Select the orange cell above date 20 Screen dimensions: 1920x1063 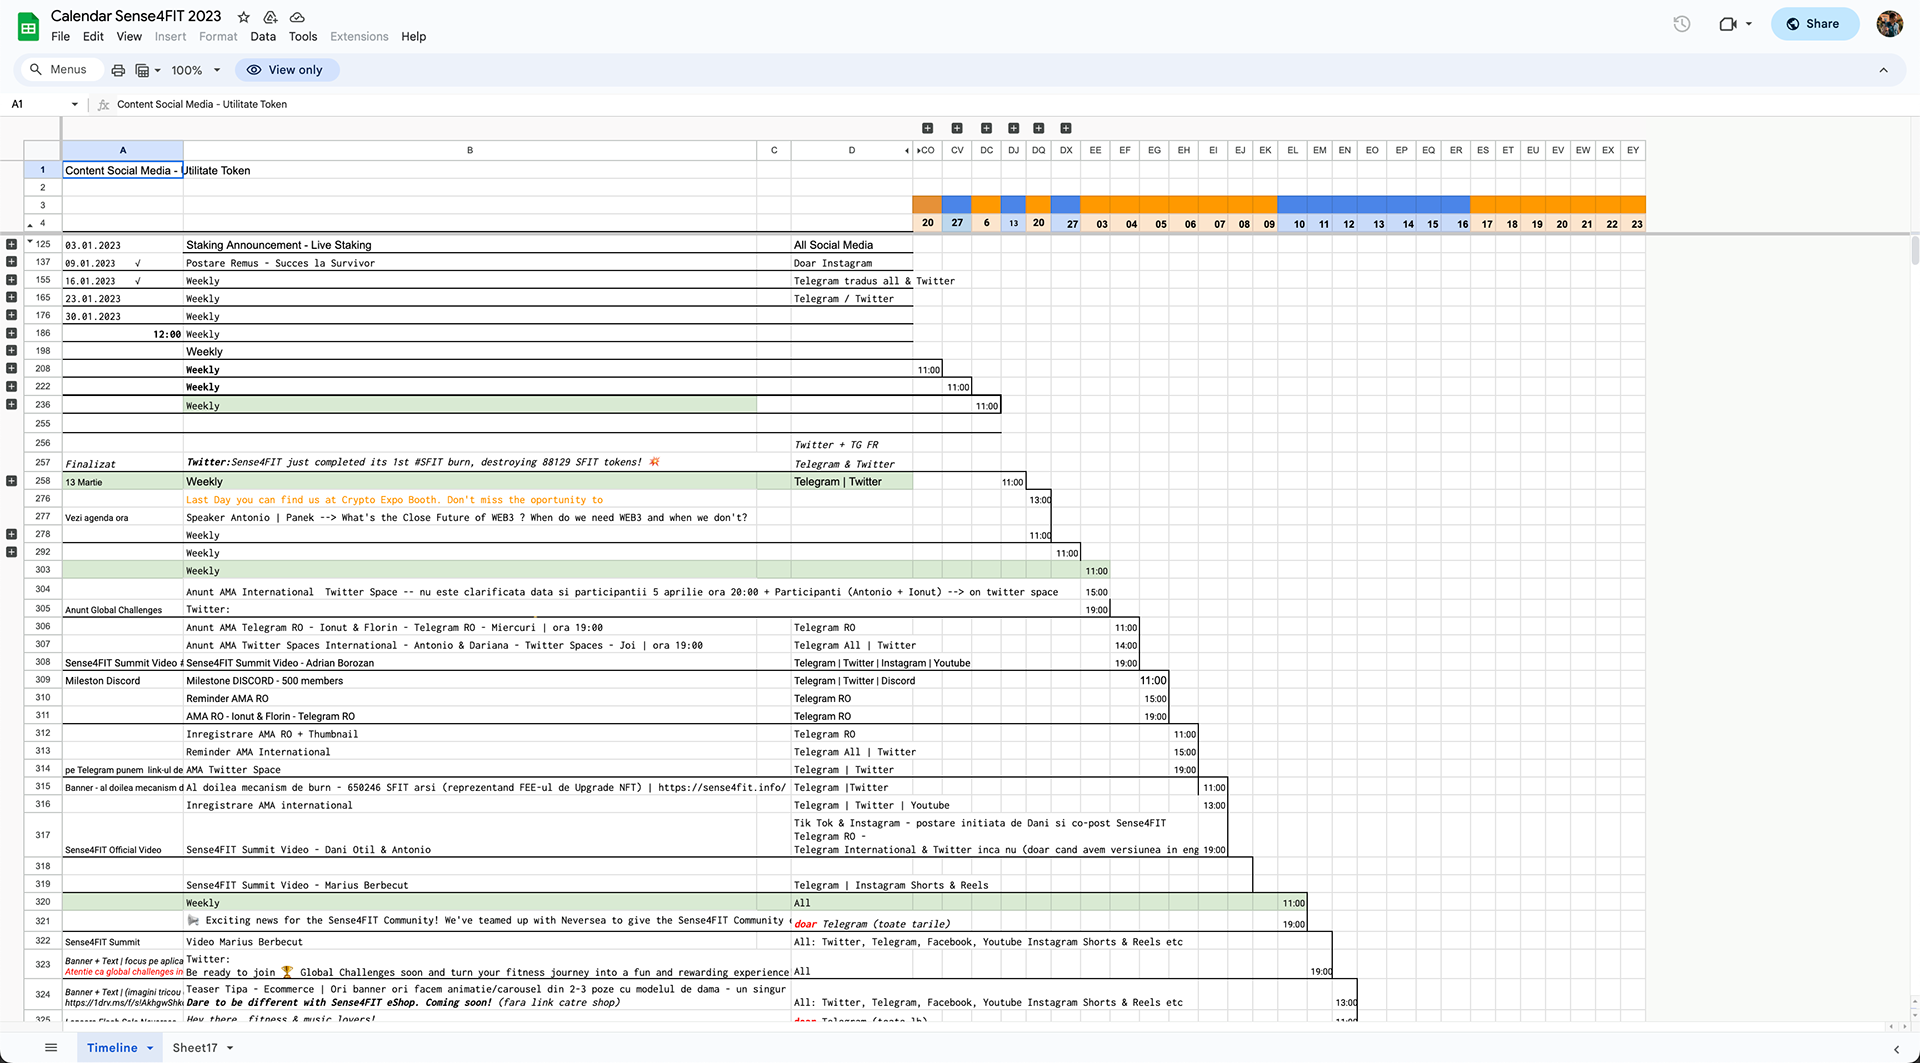[927, 205]
